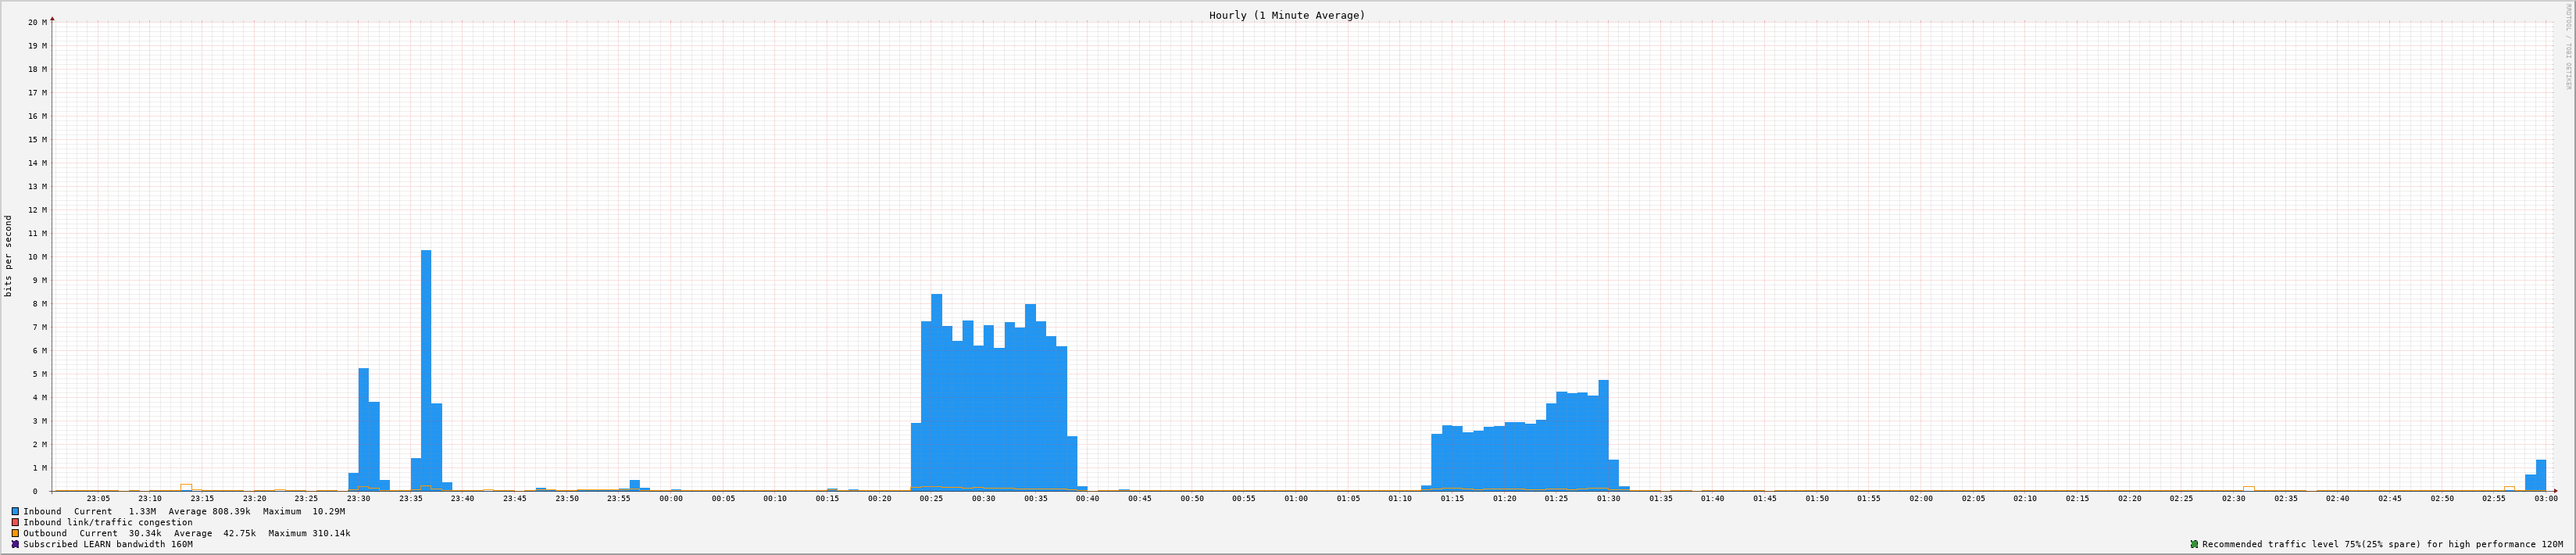Image resolution: width=2576 pixels, height=555 pixels.
Task: Click the orange Outbound legend swatch
Action: [15, 533]
